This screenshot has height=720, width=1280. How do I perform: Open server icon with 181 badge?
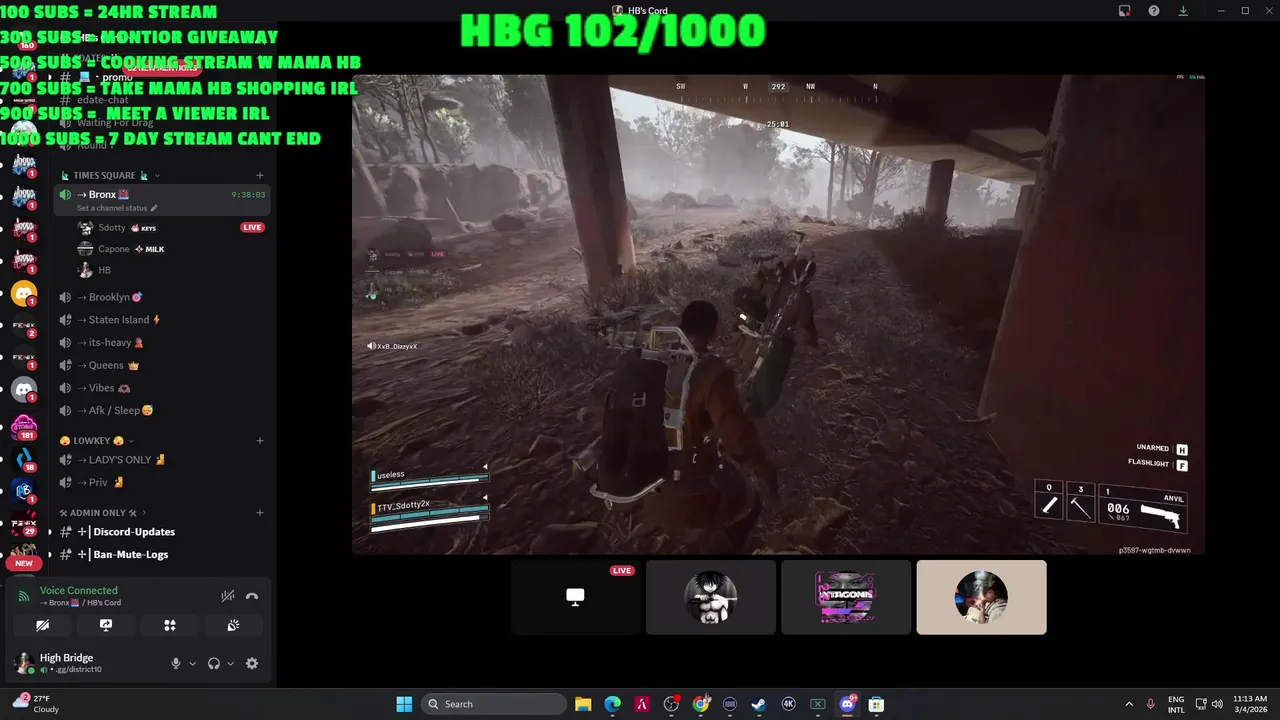(24, 426)
